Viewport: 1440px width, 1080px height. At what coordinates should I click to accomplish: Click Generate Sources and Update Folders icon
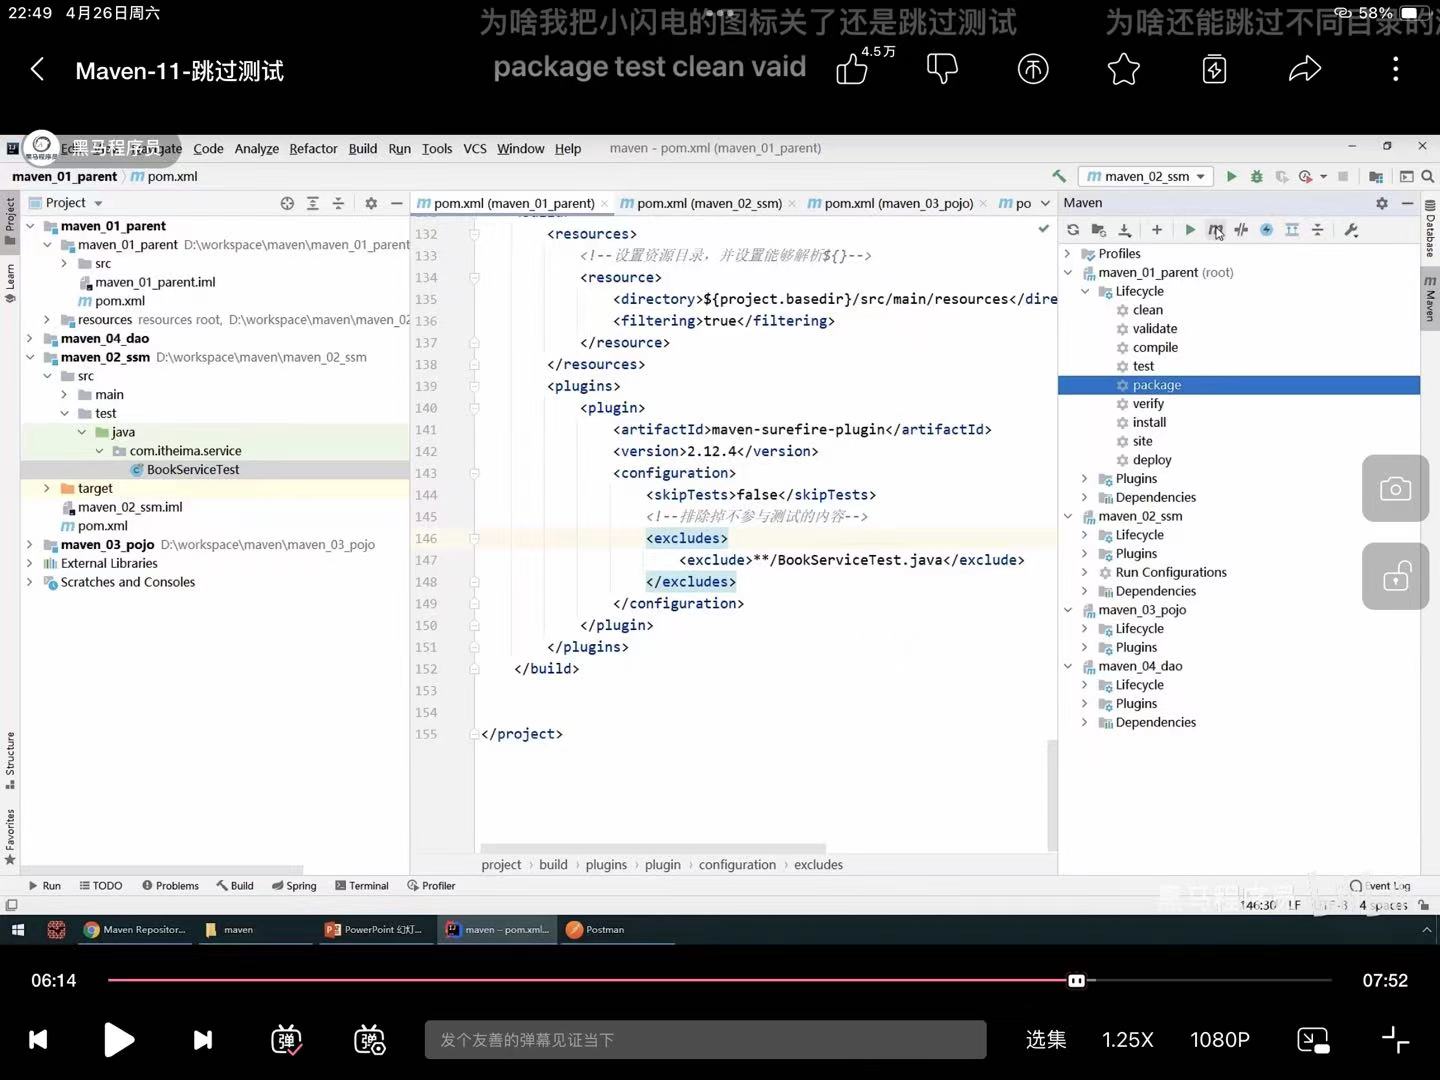pos(1098,230)
